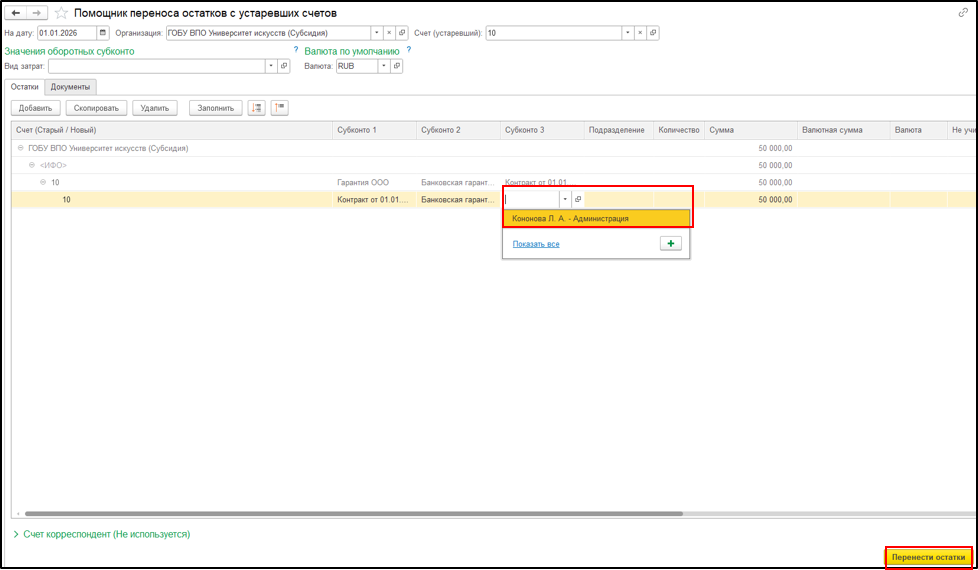Click the Добавить button
This screenshot has height=570, width=978.
coord(36,108)
